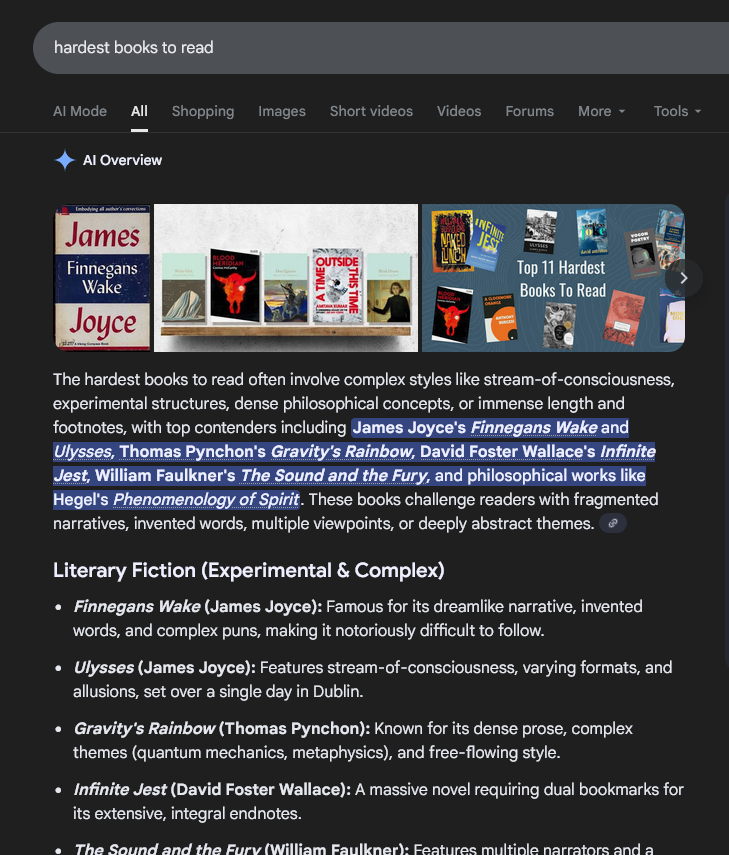Click the highlighted Ulysses link in the summary

83,451
